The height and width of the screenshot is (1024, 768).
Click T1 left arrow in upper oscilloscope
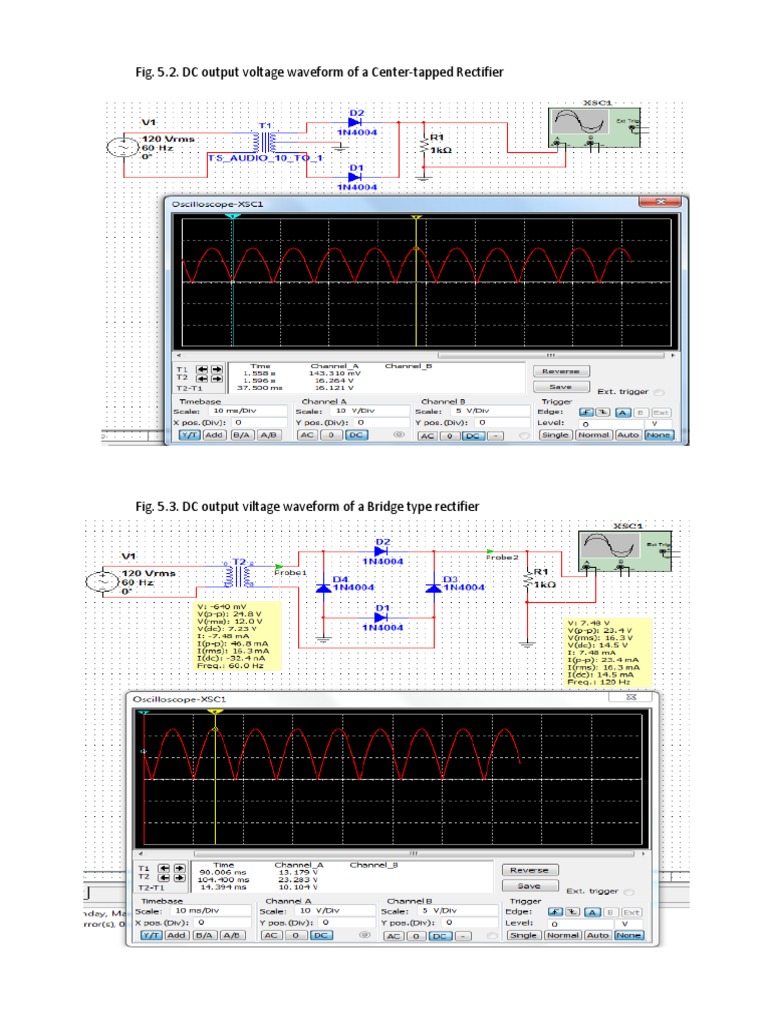pyautogui.click(x=202, y=369)
